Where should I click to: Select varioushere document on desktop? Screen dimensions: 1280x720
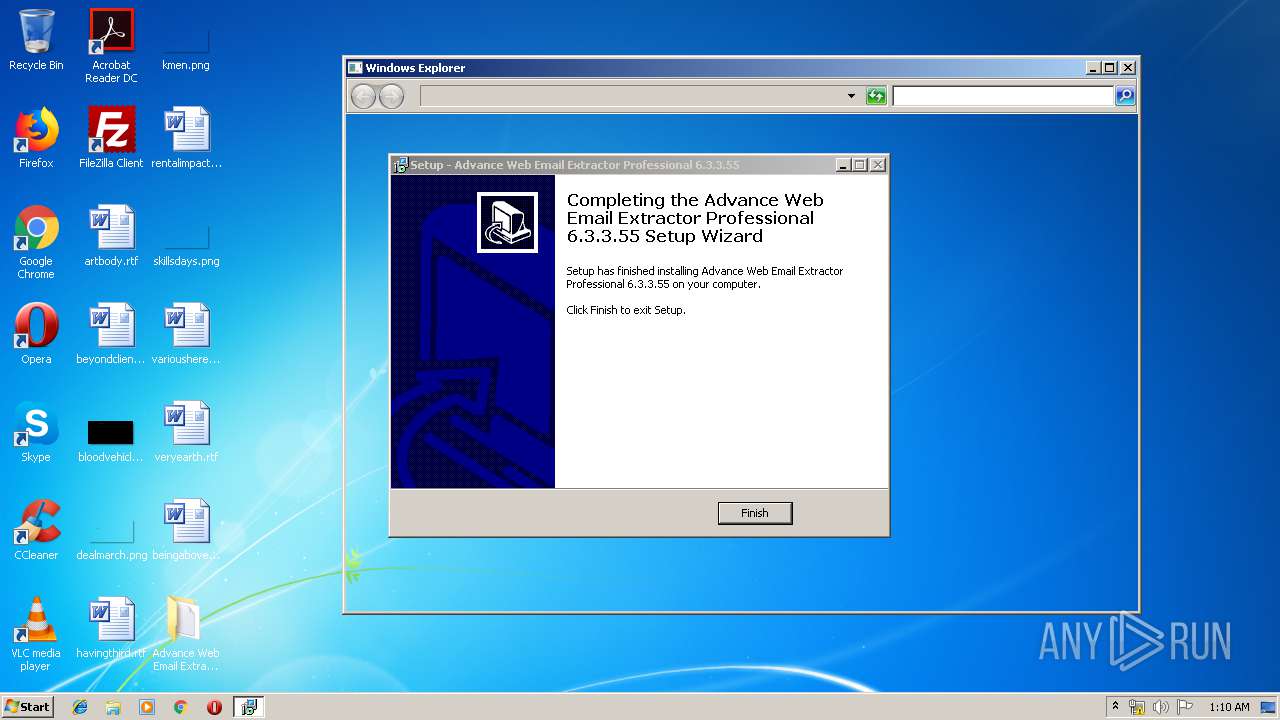click(186, 334)
